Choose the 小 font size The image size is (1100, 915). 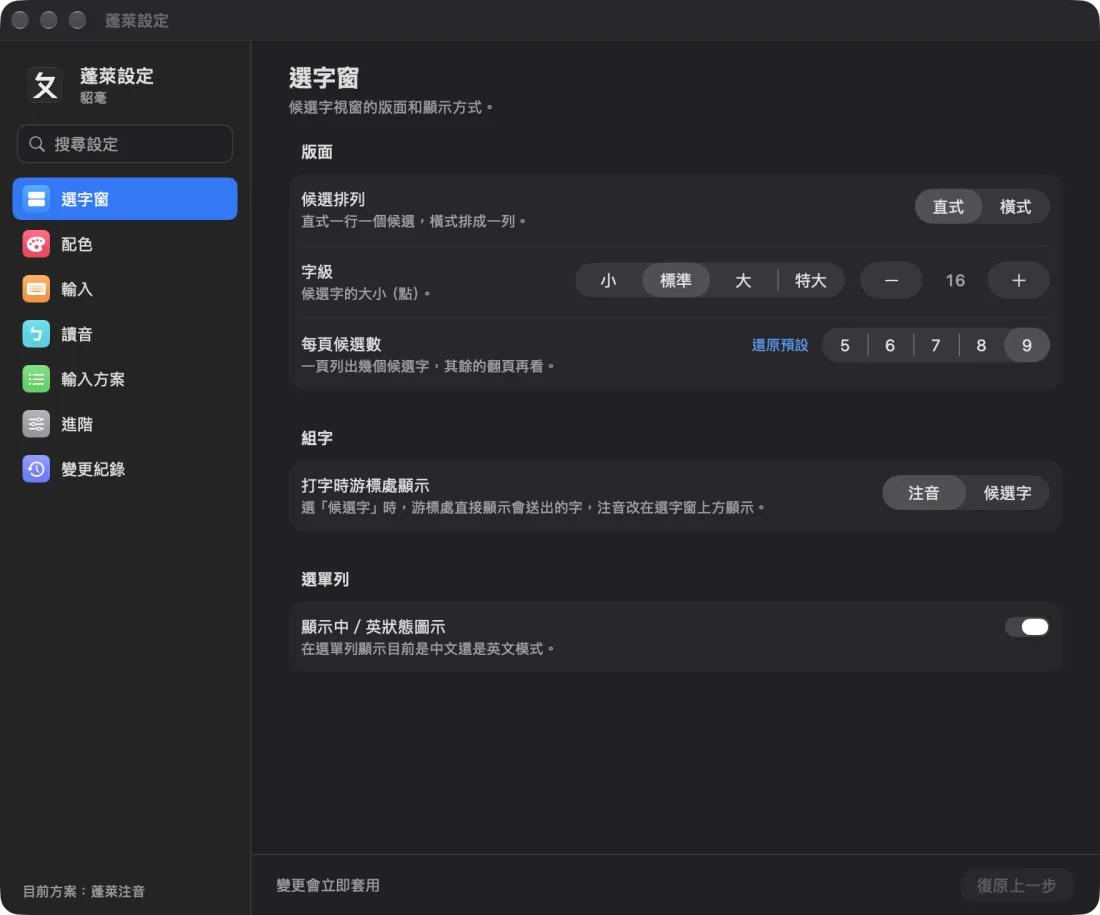(608, 281)
